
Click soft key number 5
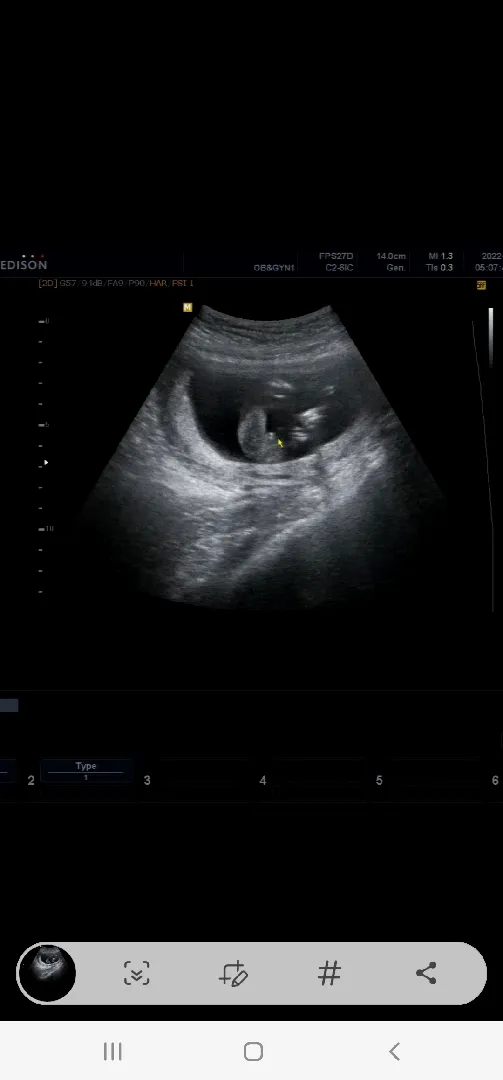click(379, 780)
